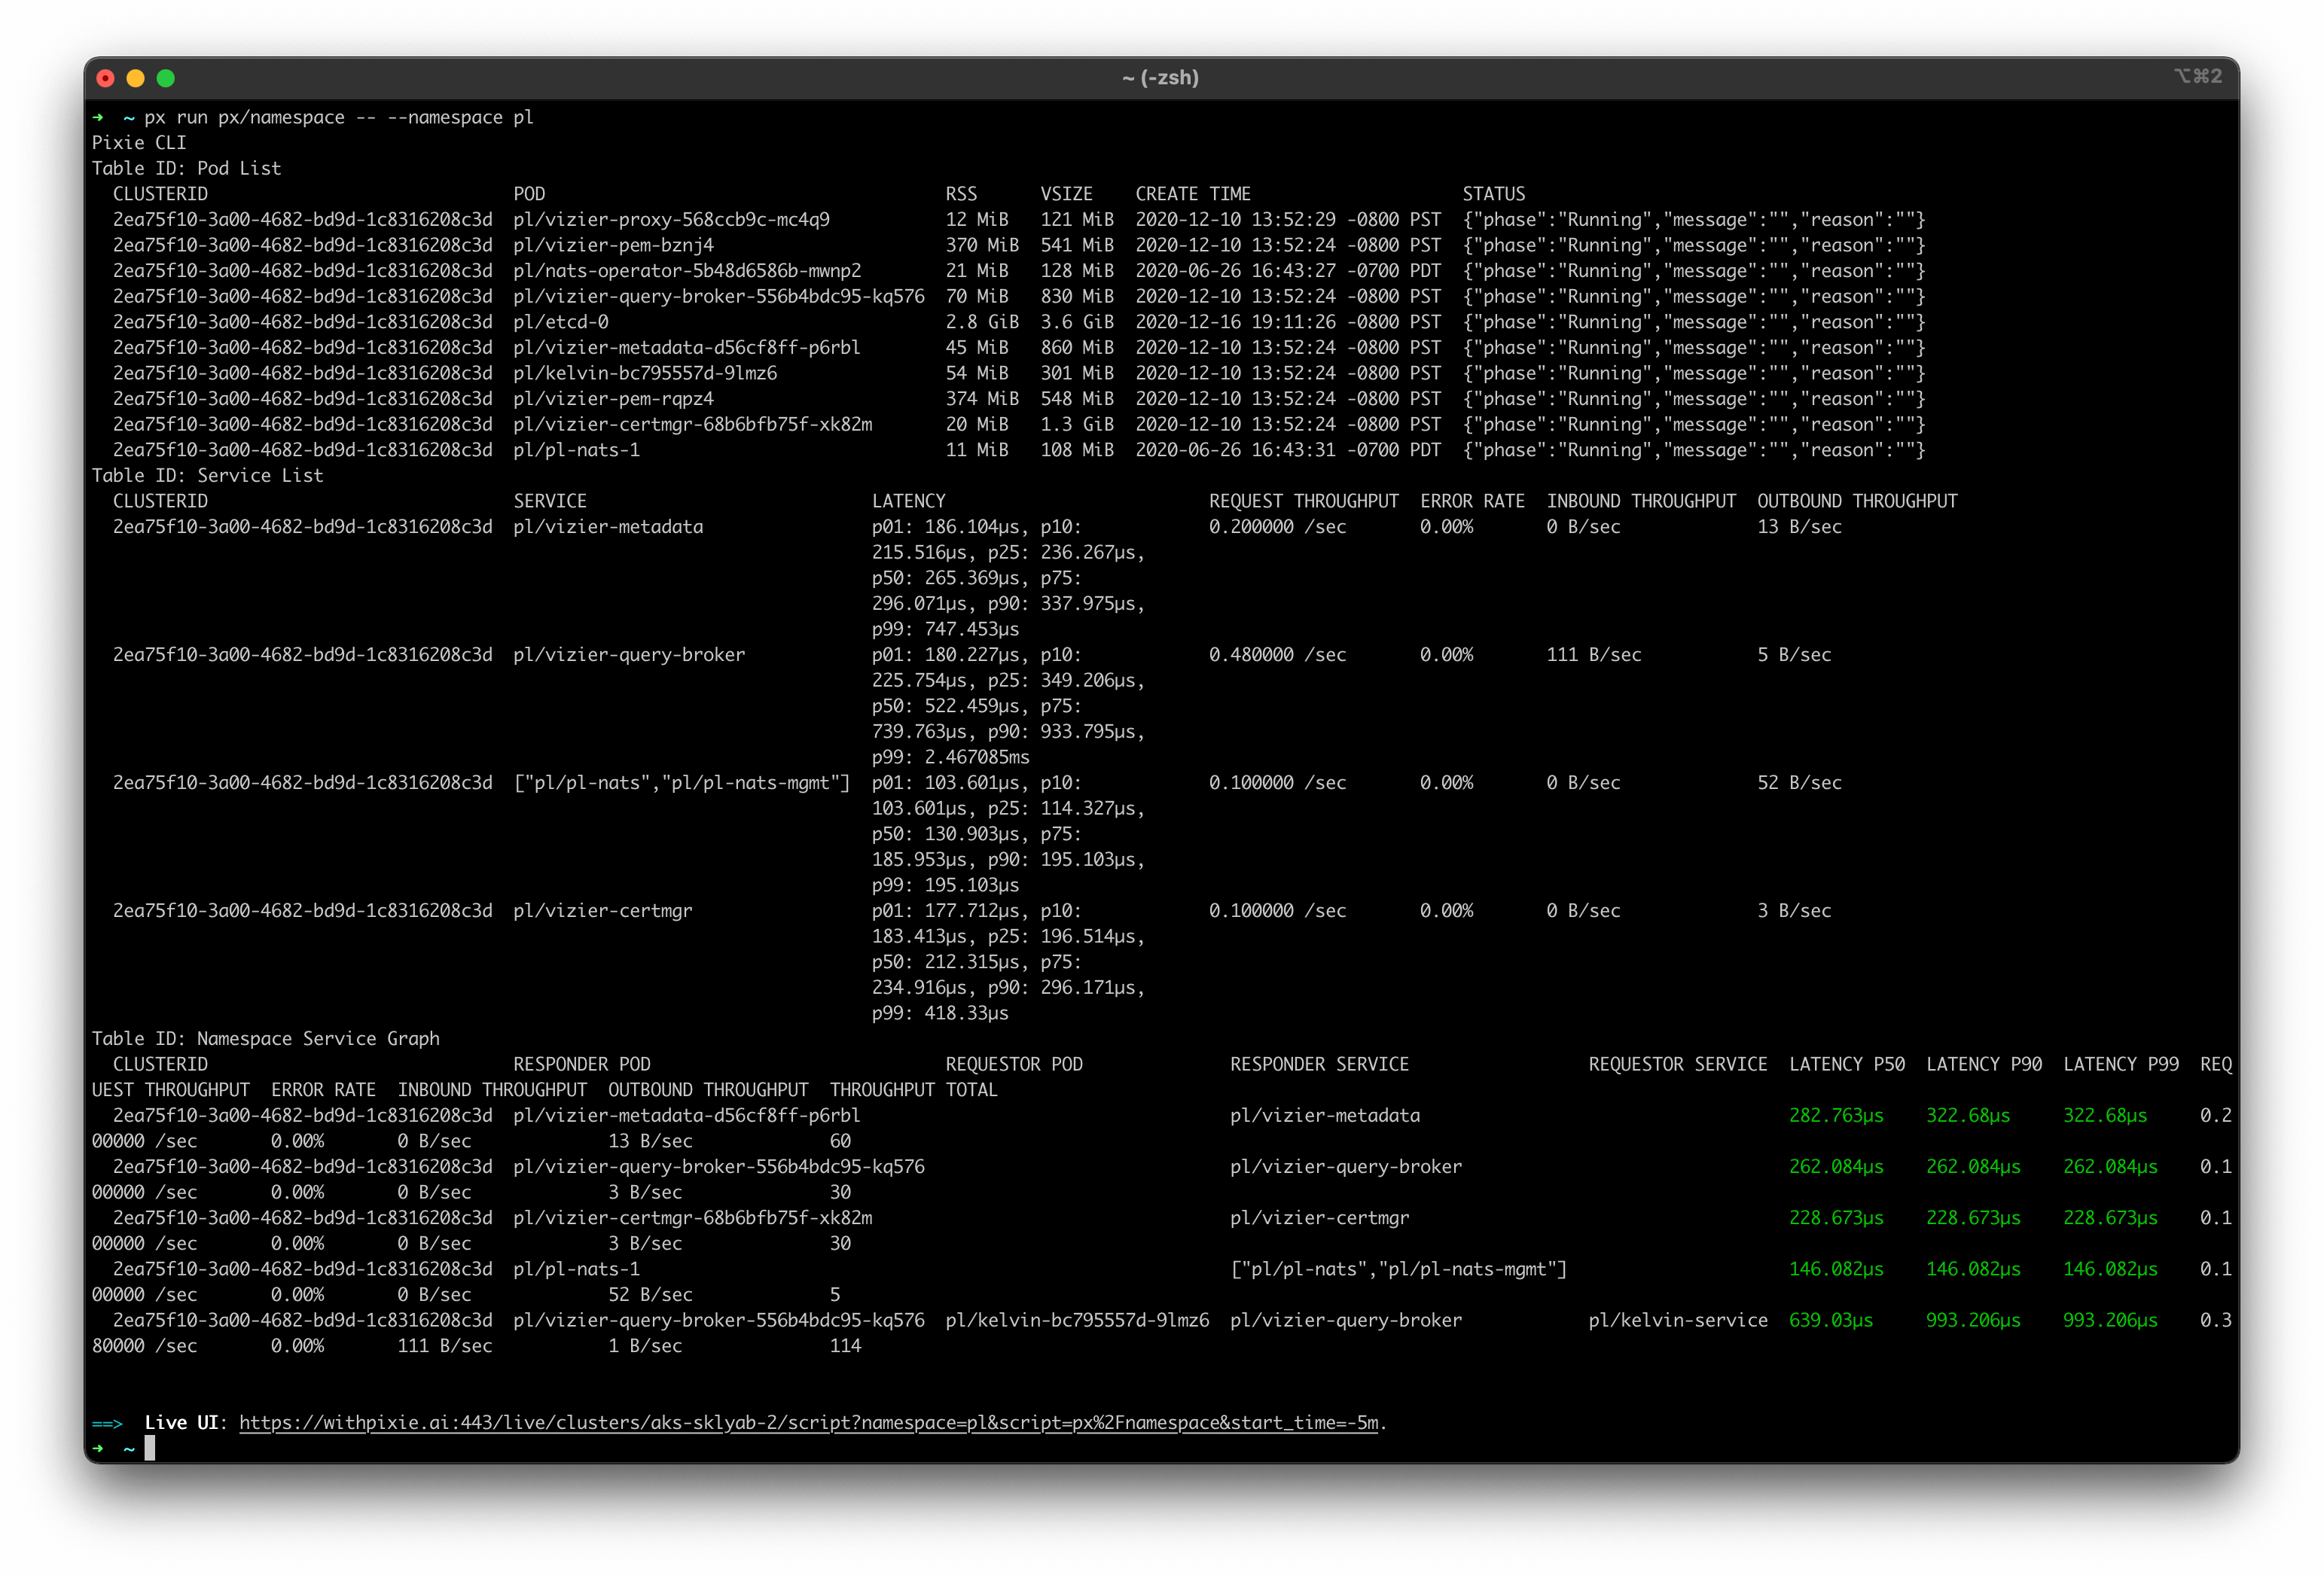This screenshot has width=2324, height=1575.
Task: Click the pl/vizier-certmgr service name
Action: click(602, 910)
